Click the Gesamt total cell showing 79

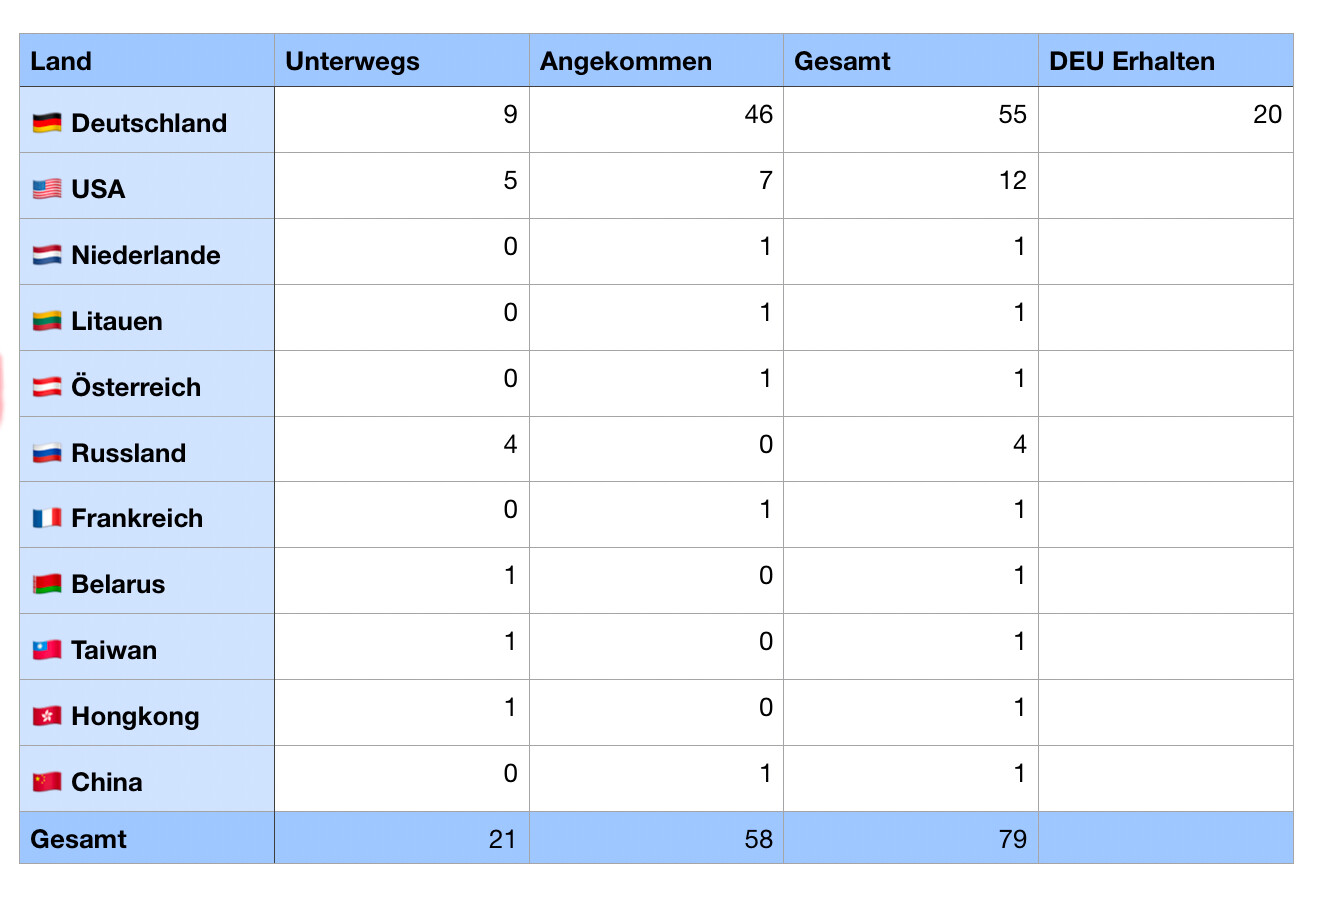[910, 838]
